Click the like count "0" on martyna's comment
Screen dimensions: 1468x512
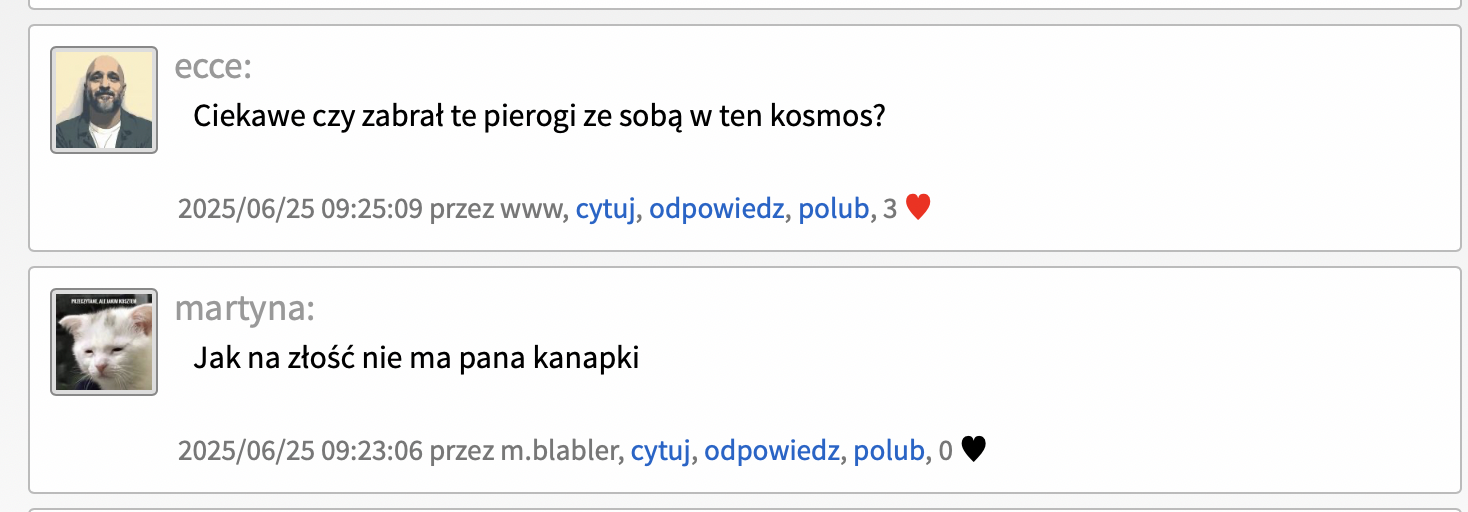945,452
